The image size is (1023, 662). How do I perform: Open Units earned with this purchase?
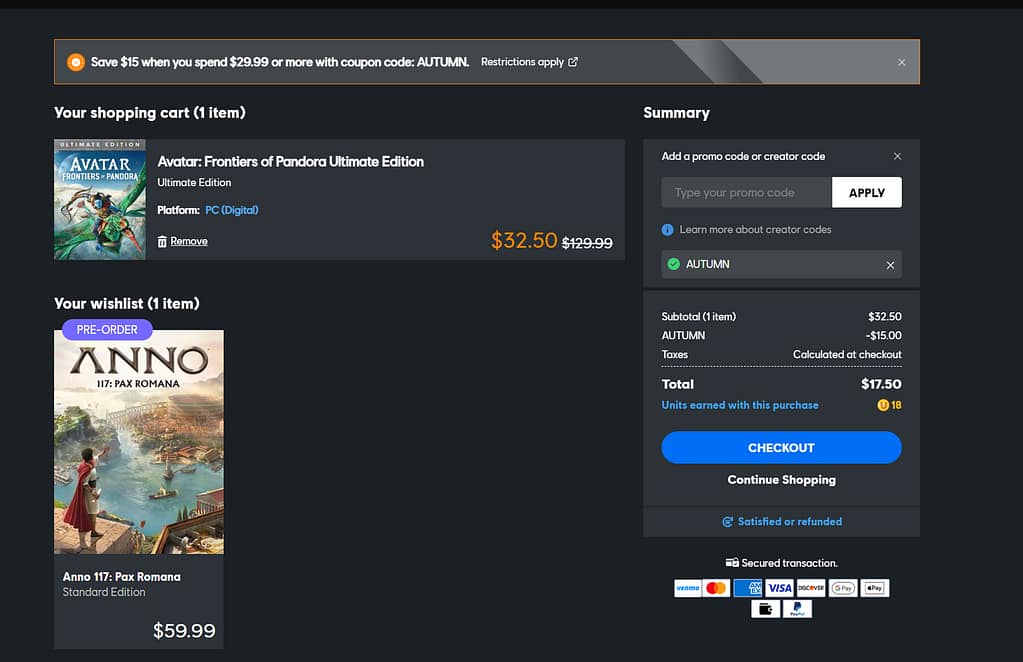coord(740,405)
